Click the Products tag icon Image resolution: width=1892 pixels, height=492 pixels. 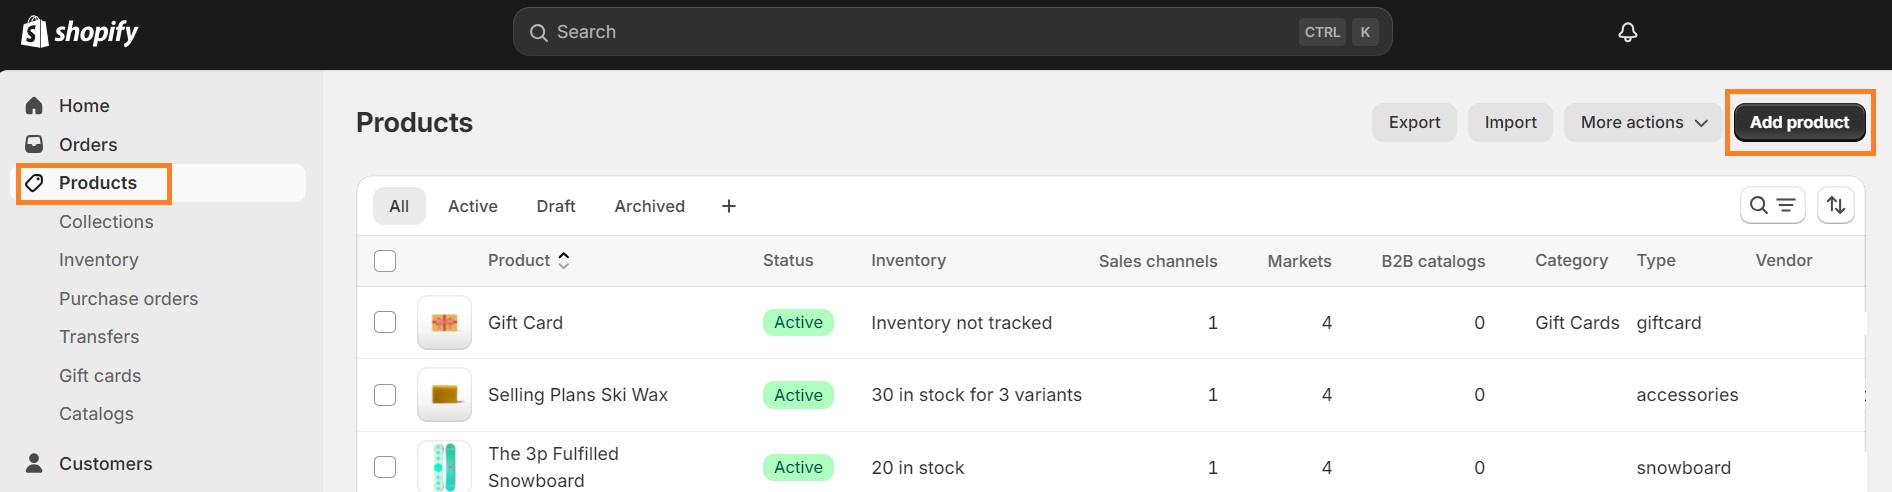tap(34, 183)
